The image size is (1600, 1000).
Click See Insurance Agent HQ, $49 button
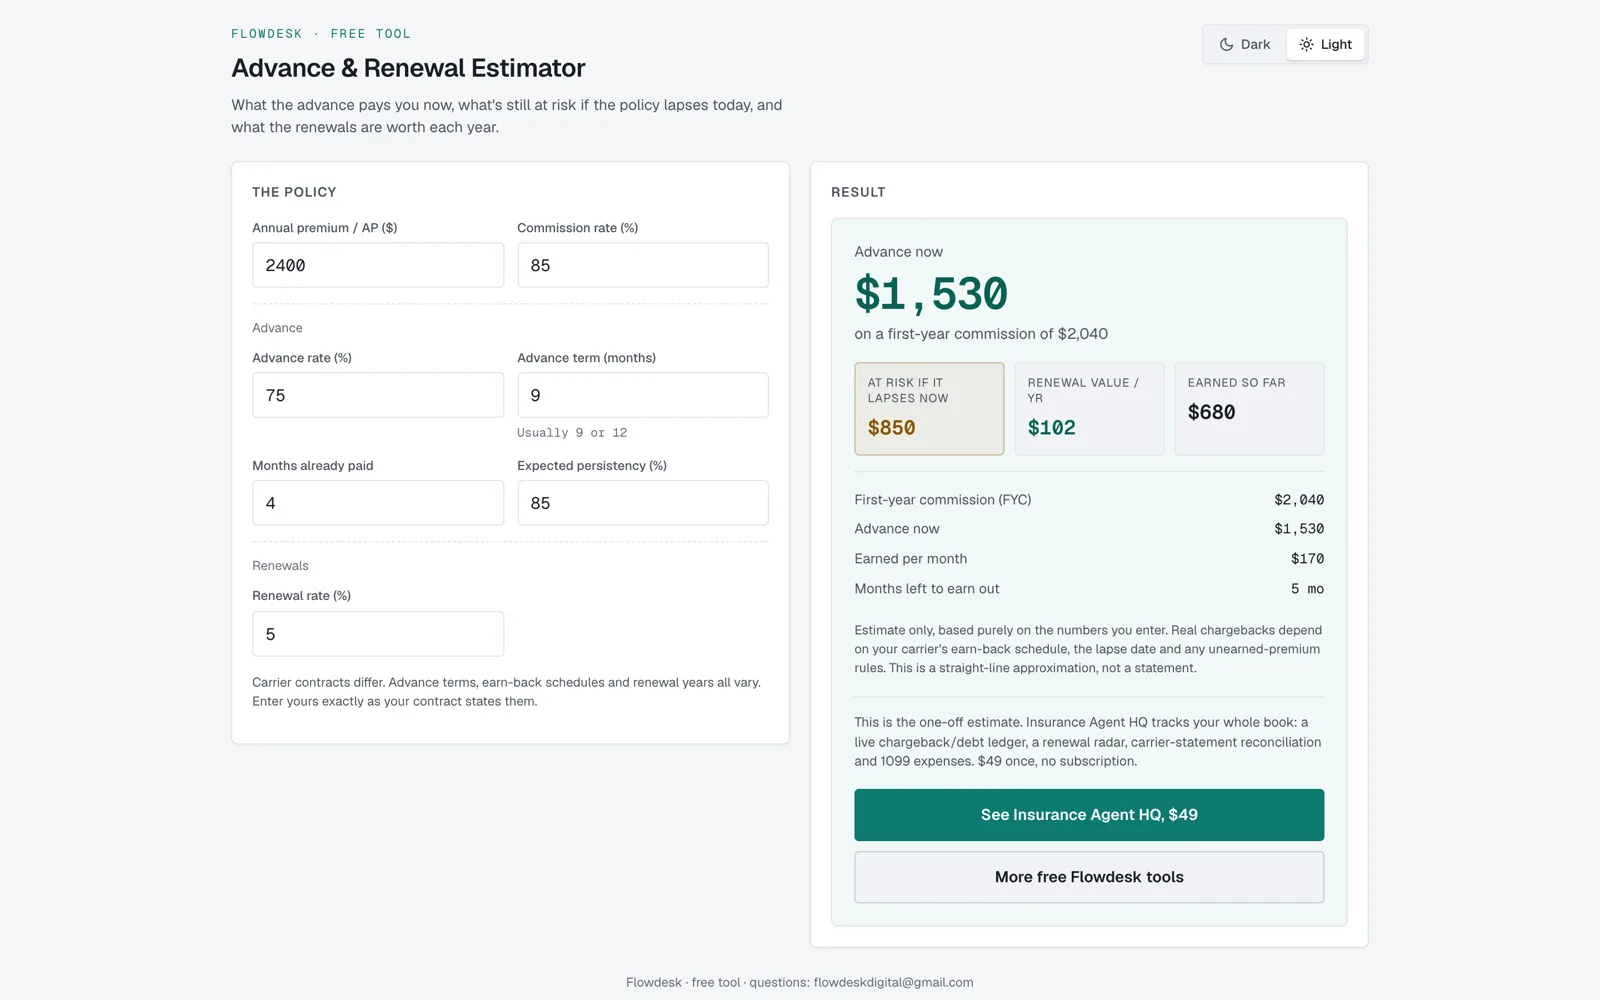(x=1089, y=815)
